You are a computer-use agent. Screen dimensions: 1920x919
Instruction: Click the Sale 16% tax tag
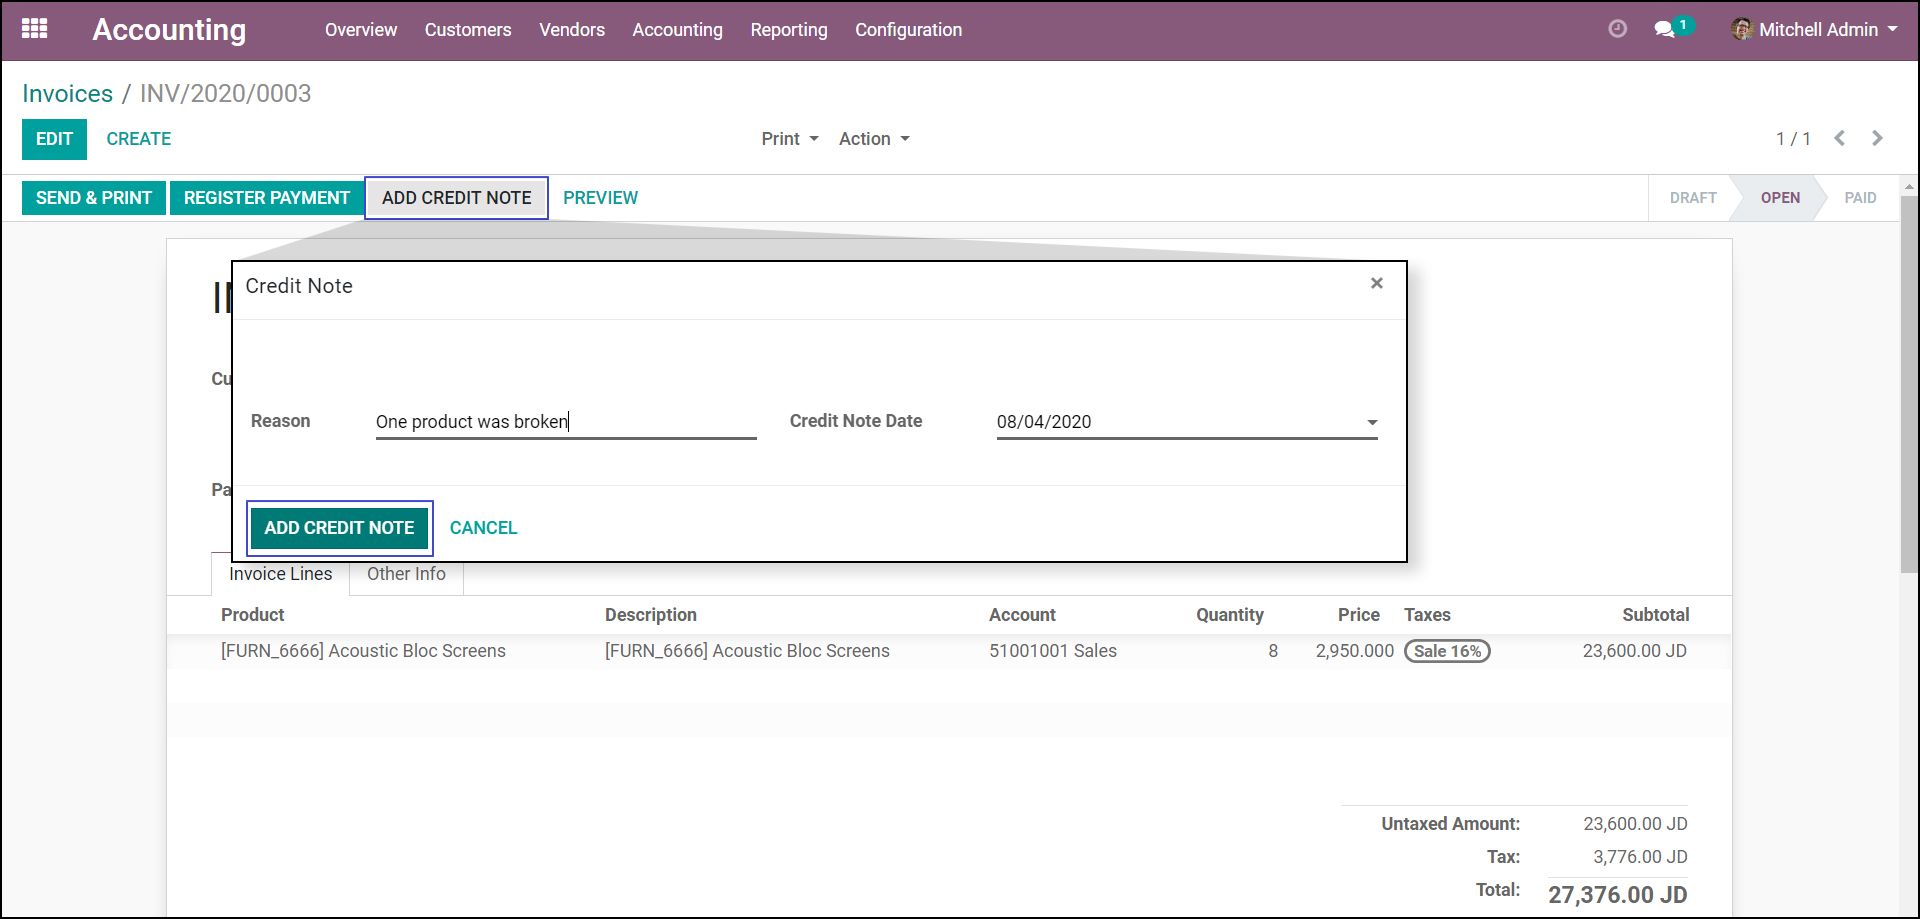tap(1447, 651)
